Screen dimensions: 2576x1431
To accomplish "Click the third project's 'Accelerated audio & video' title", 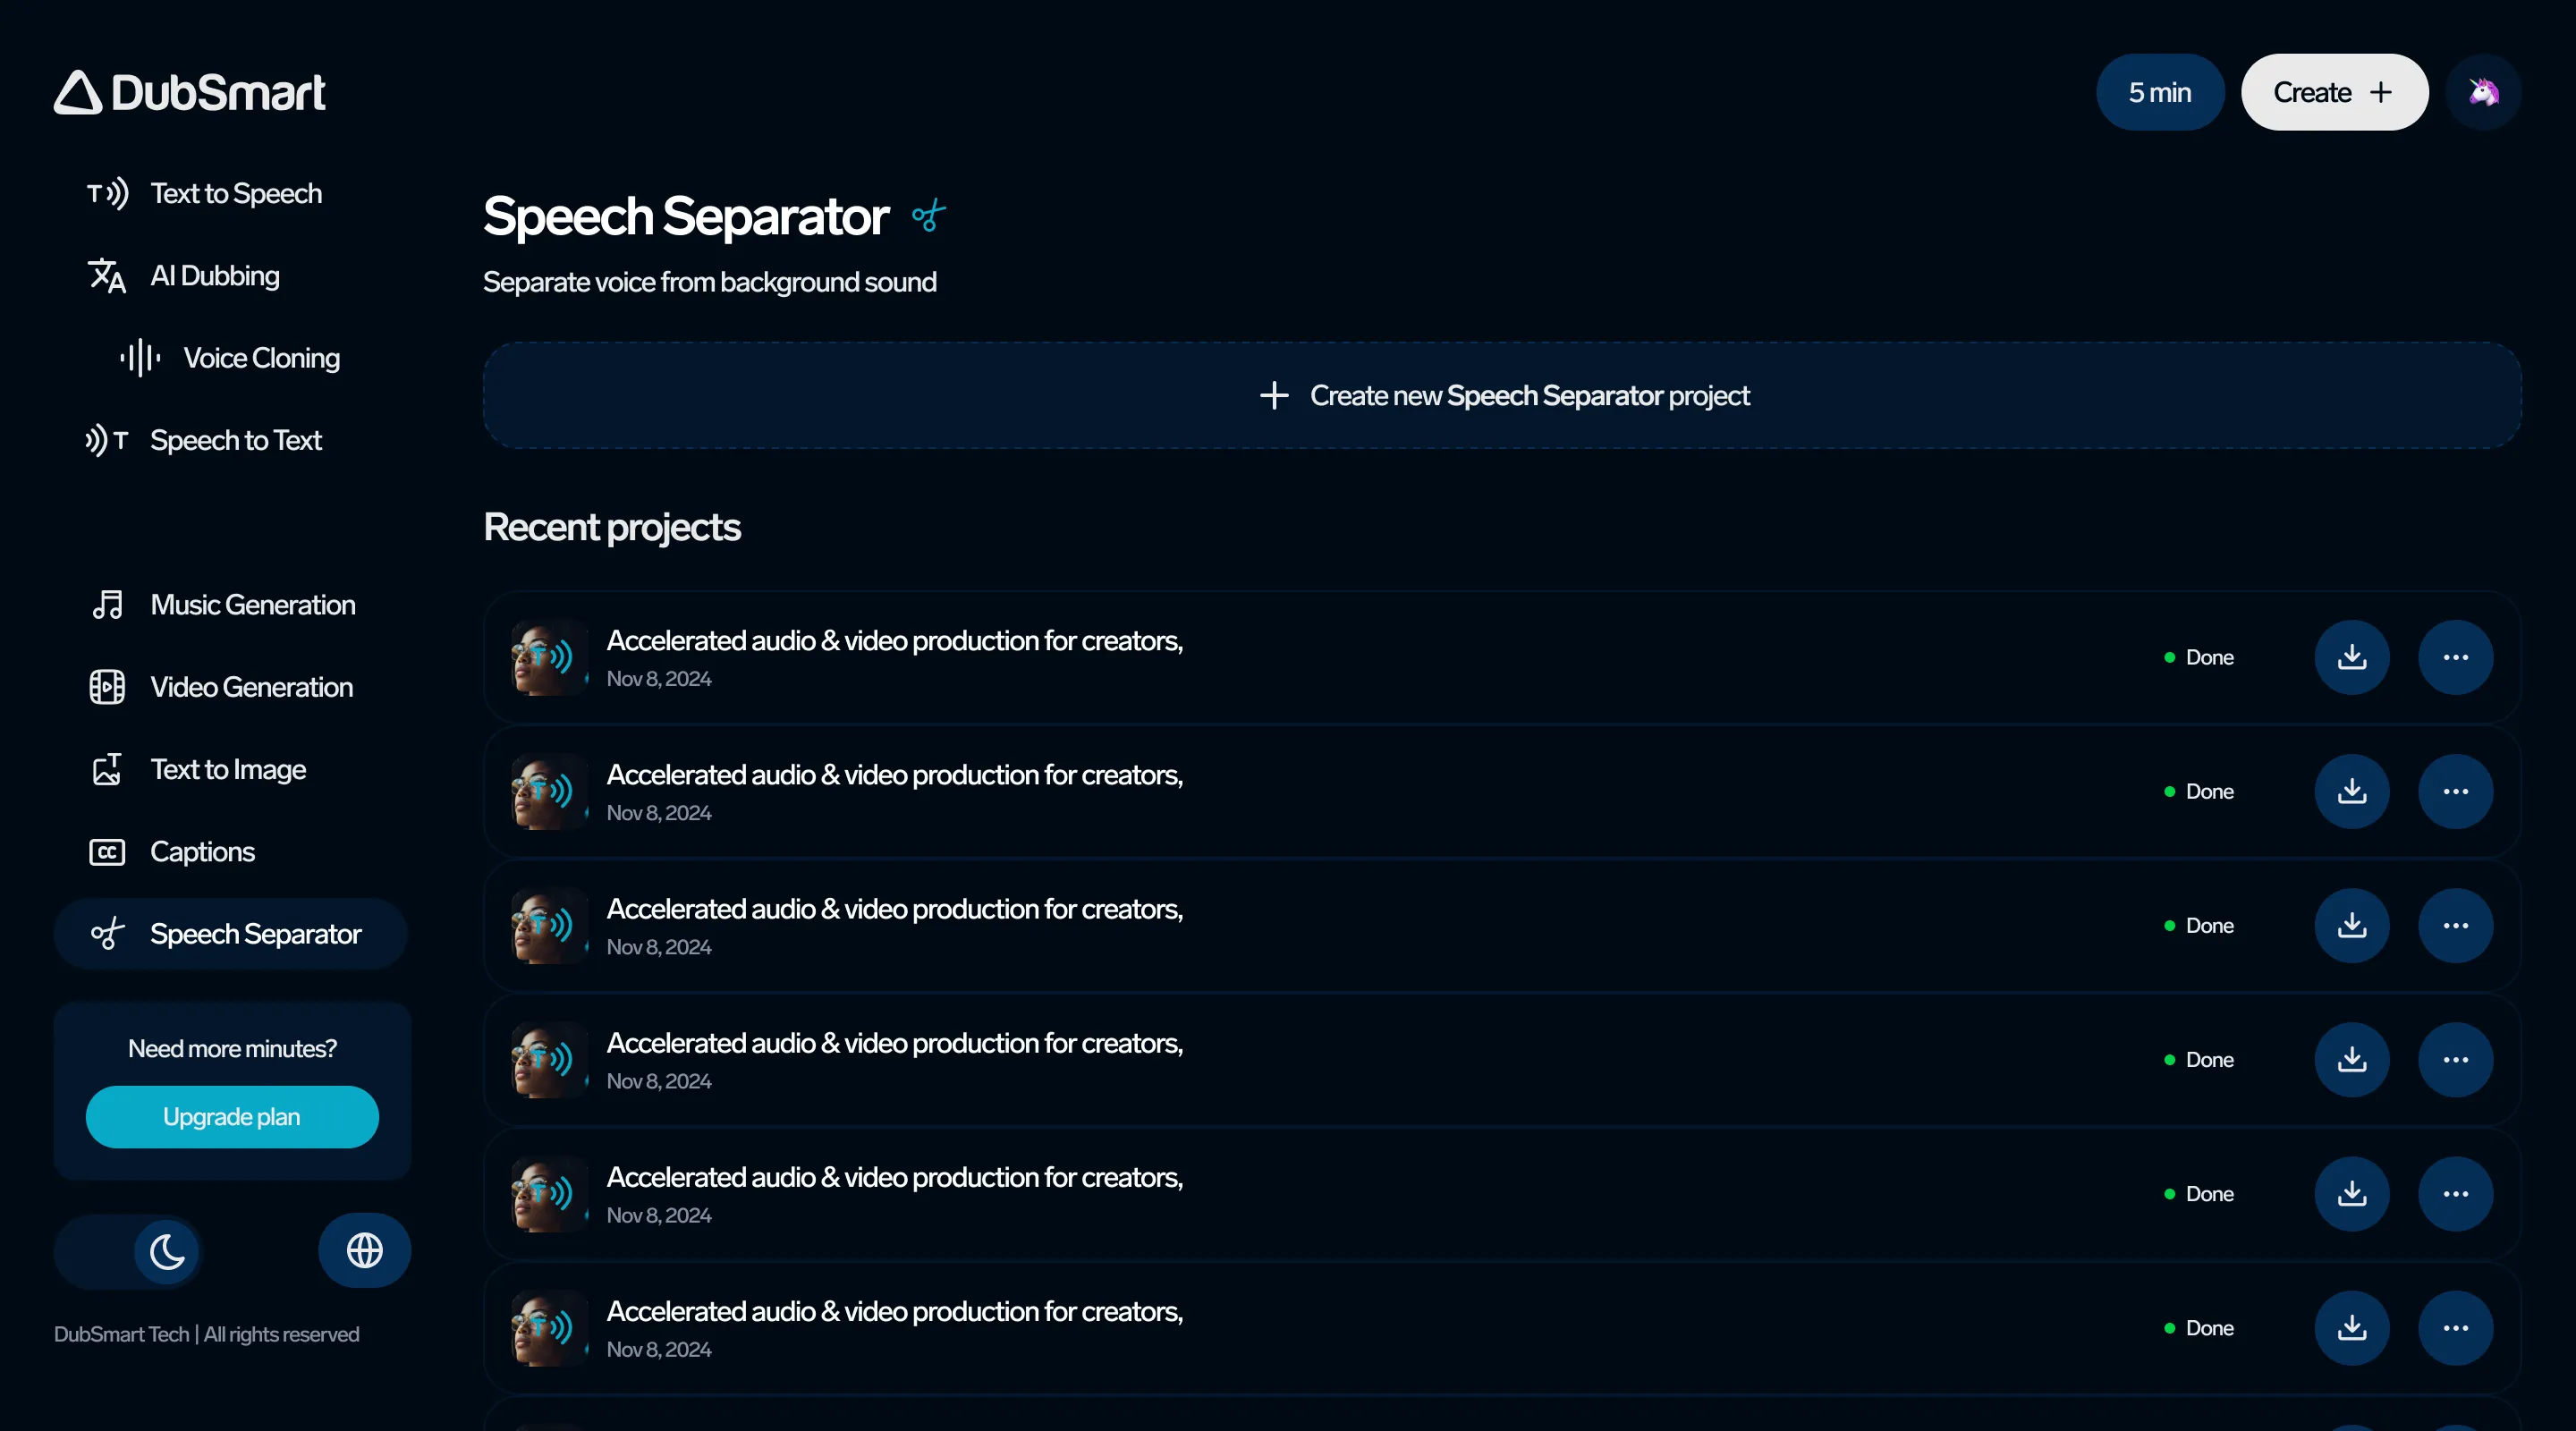I will 895,909.
